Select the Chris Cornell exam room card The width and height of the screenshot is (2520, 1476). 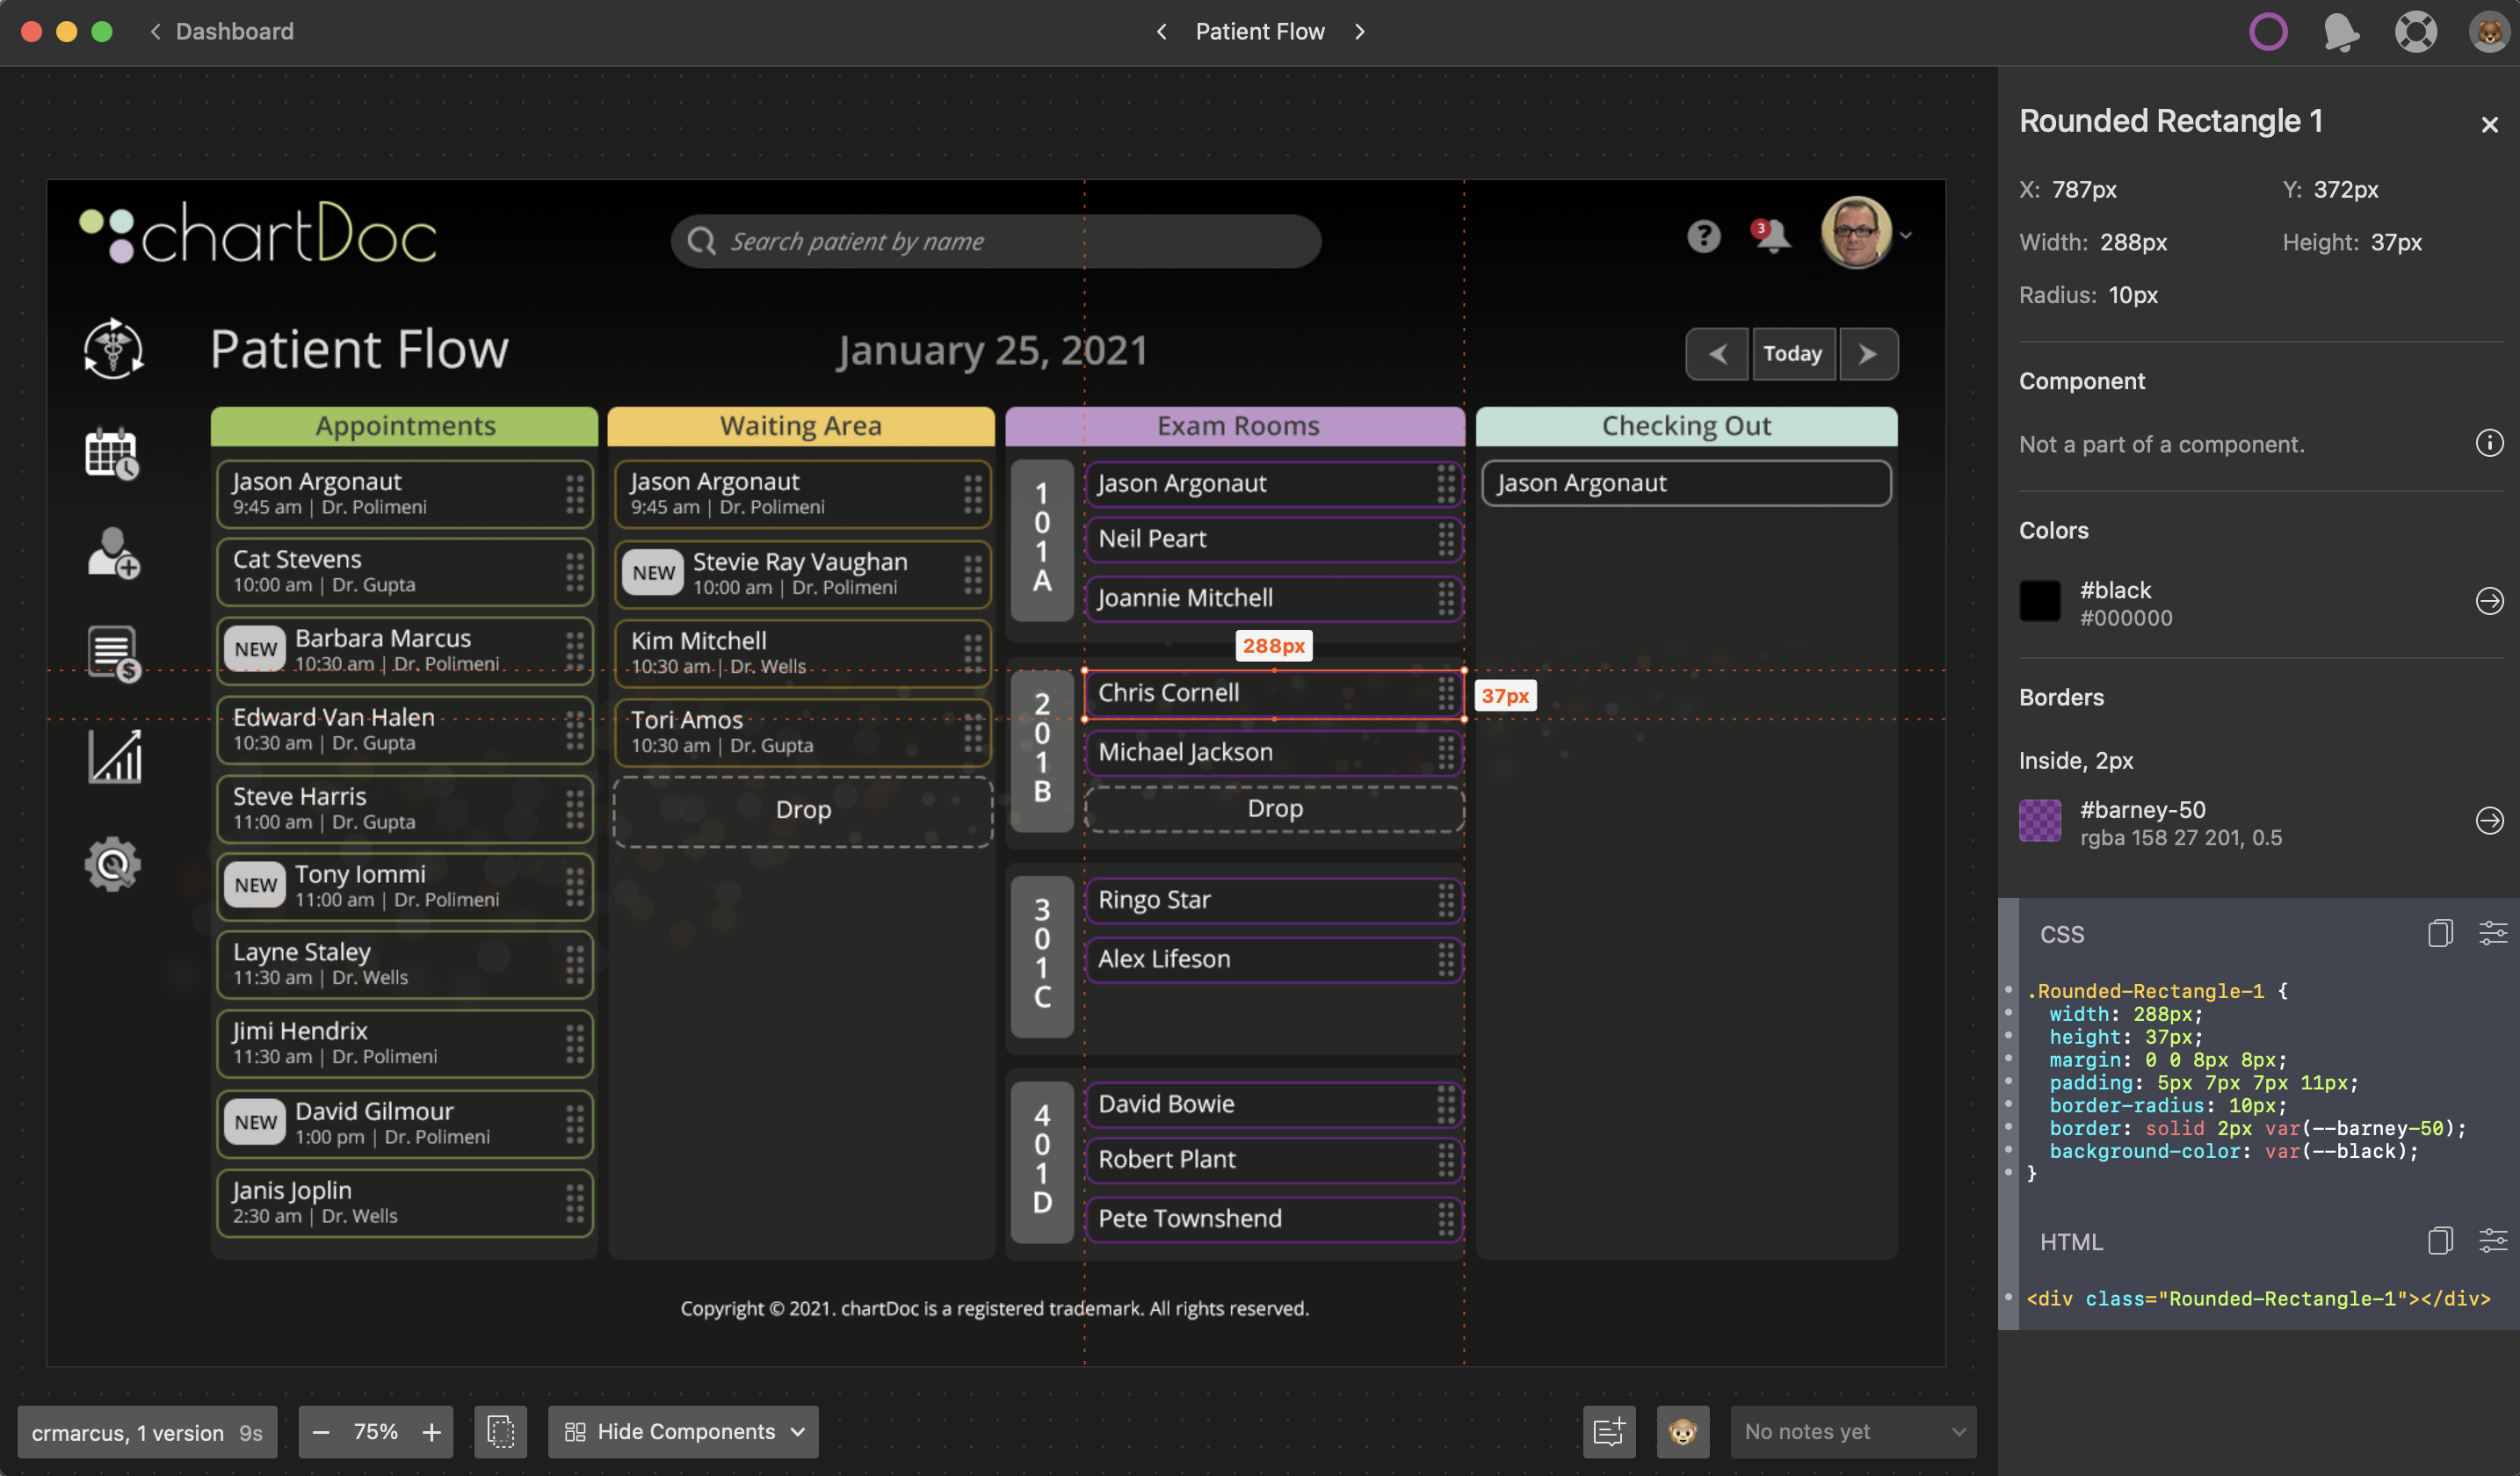coord(1274,694)
